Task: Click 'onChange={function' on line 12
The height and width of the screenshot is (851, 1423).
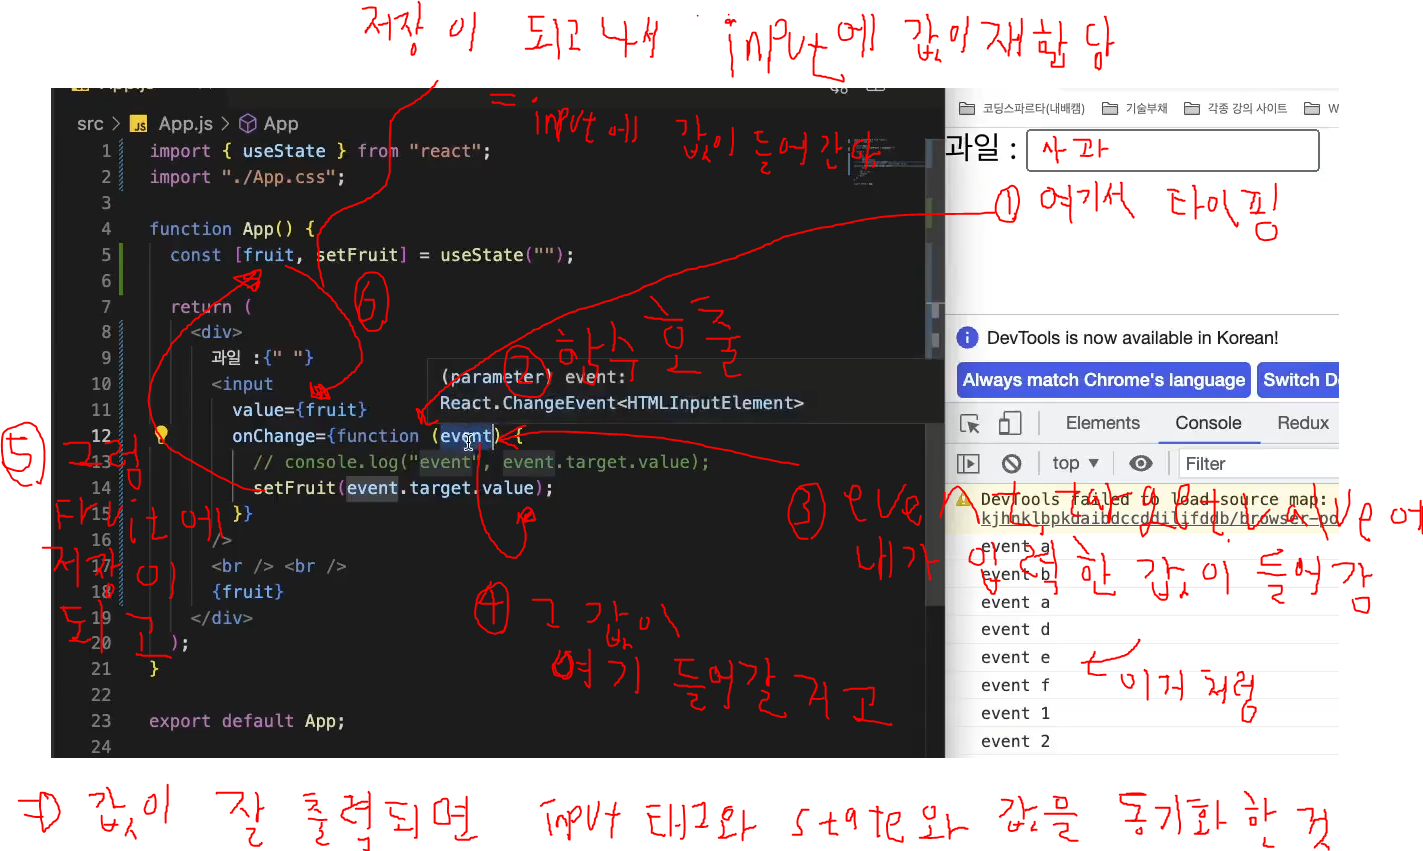Action: (325, 436)
